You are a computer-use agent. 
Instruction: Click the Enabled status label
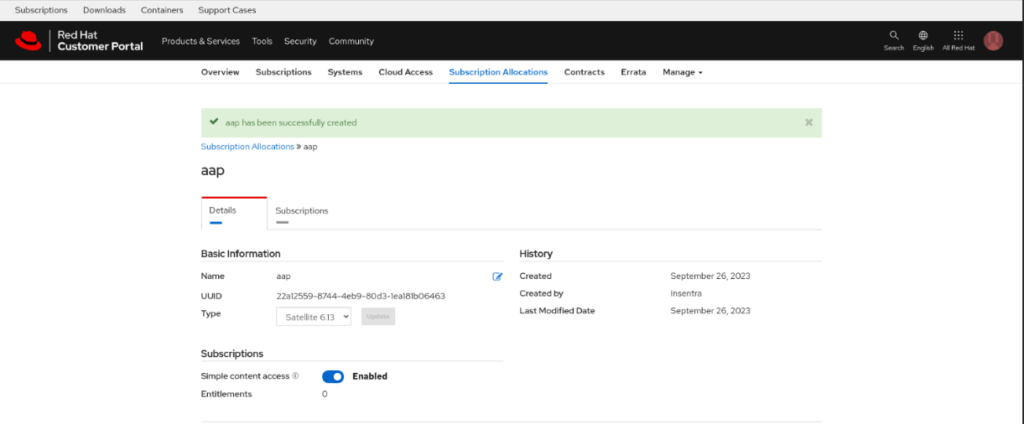[370, 376]
